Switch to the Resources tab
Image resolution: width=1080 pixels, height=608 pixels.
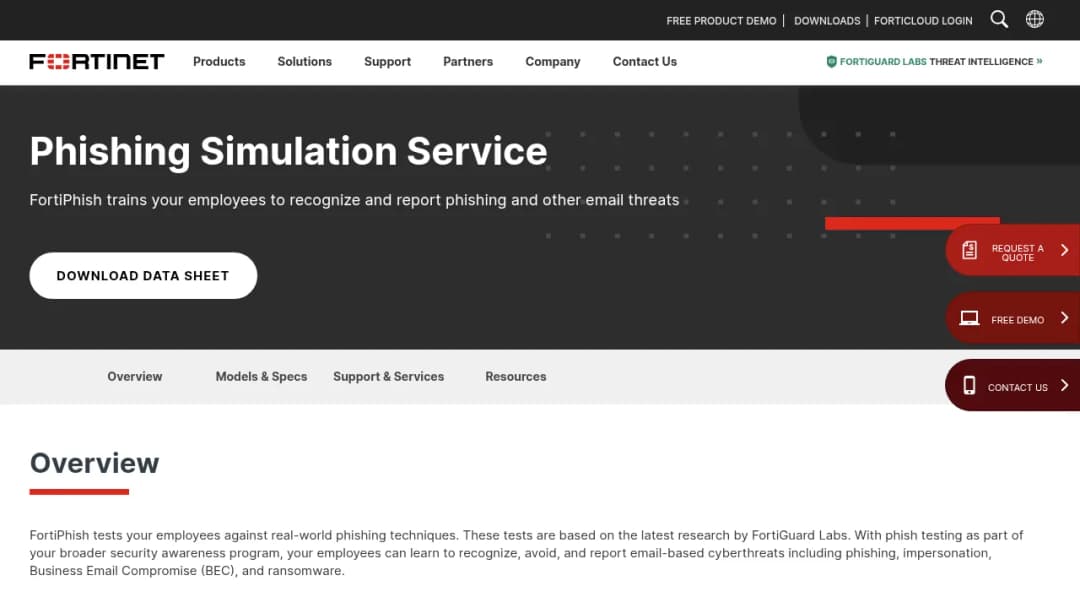tap(515, 377)
